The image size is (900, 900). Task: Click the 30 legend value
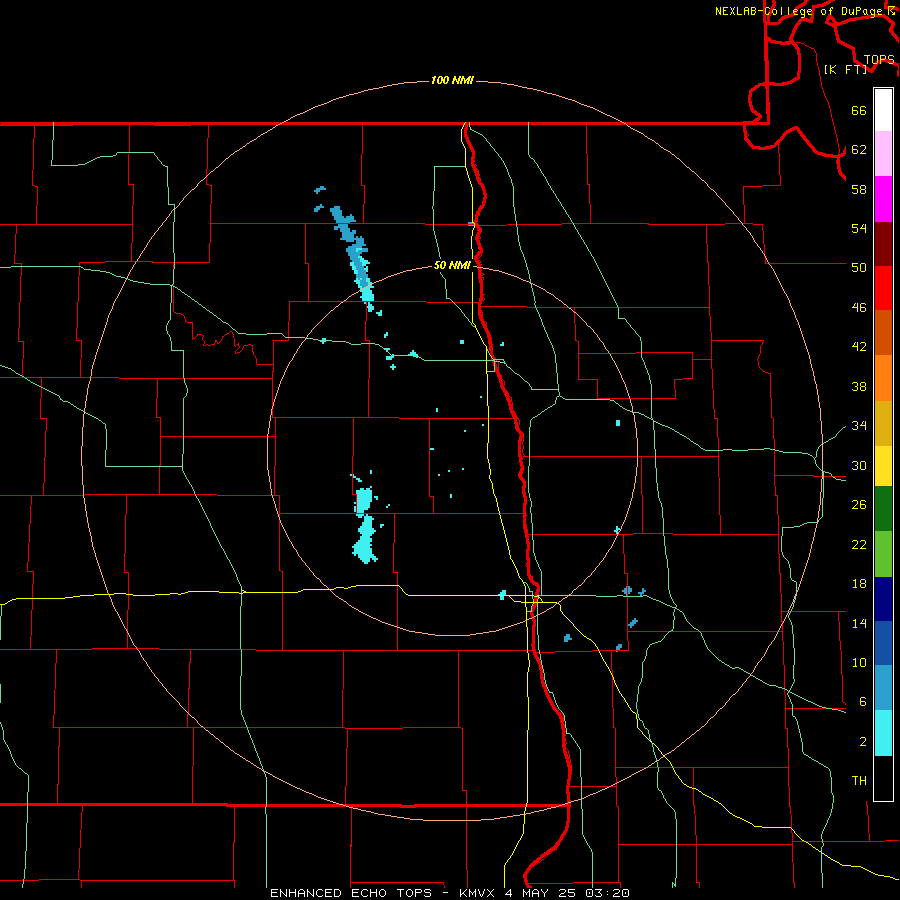pos(859,465)
